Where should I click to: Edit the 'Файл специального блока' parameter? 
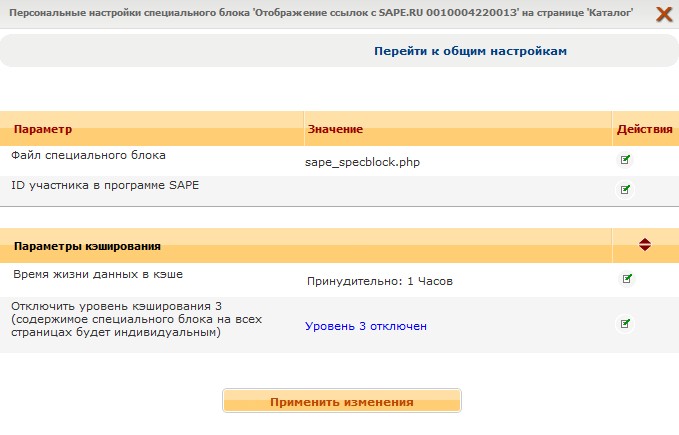point(626,159)
